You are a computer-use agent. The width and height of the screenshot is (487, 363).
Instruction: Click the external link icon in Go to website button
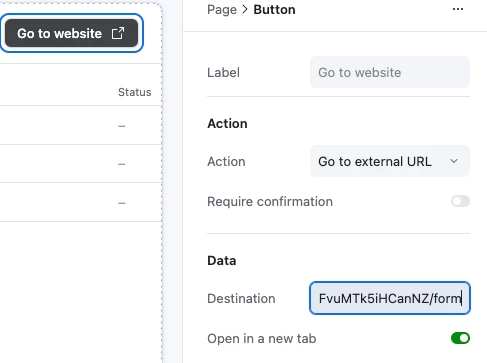[x=118, y=33]
